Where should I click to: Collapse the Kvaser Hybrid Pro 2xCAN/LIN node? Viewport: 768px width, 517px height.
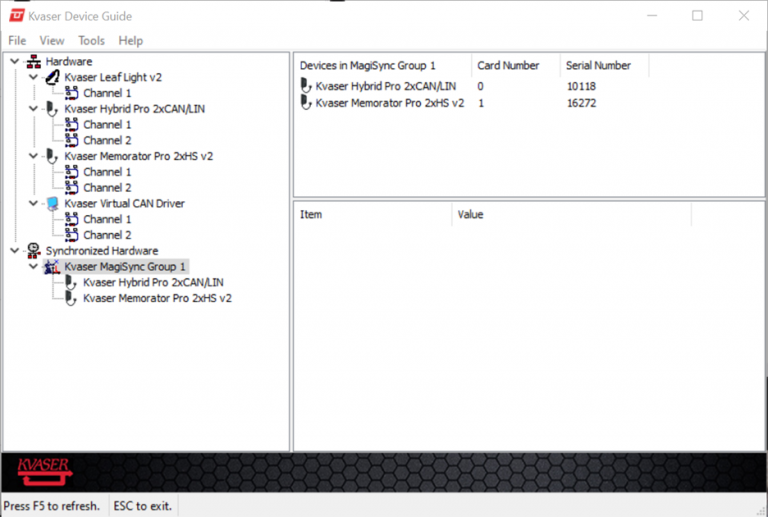(x=33, y=109)
